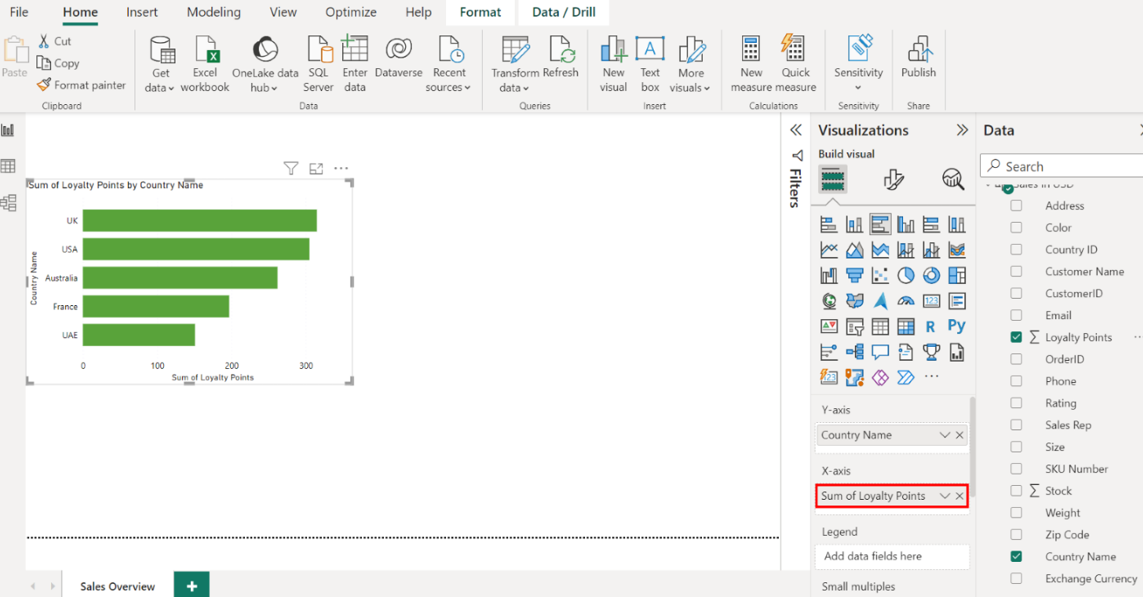Click the filter icon above the chart
The height and width of the screenshot is (597, 1143).
click(x=291, y=169)
